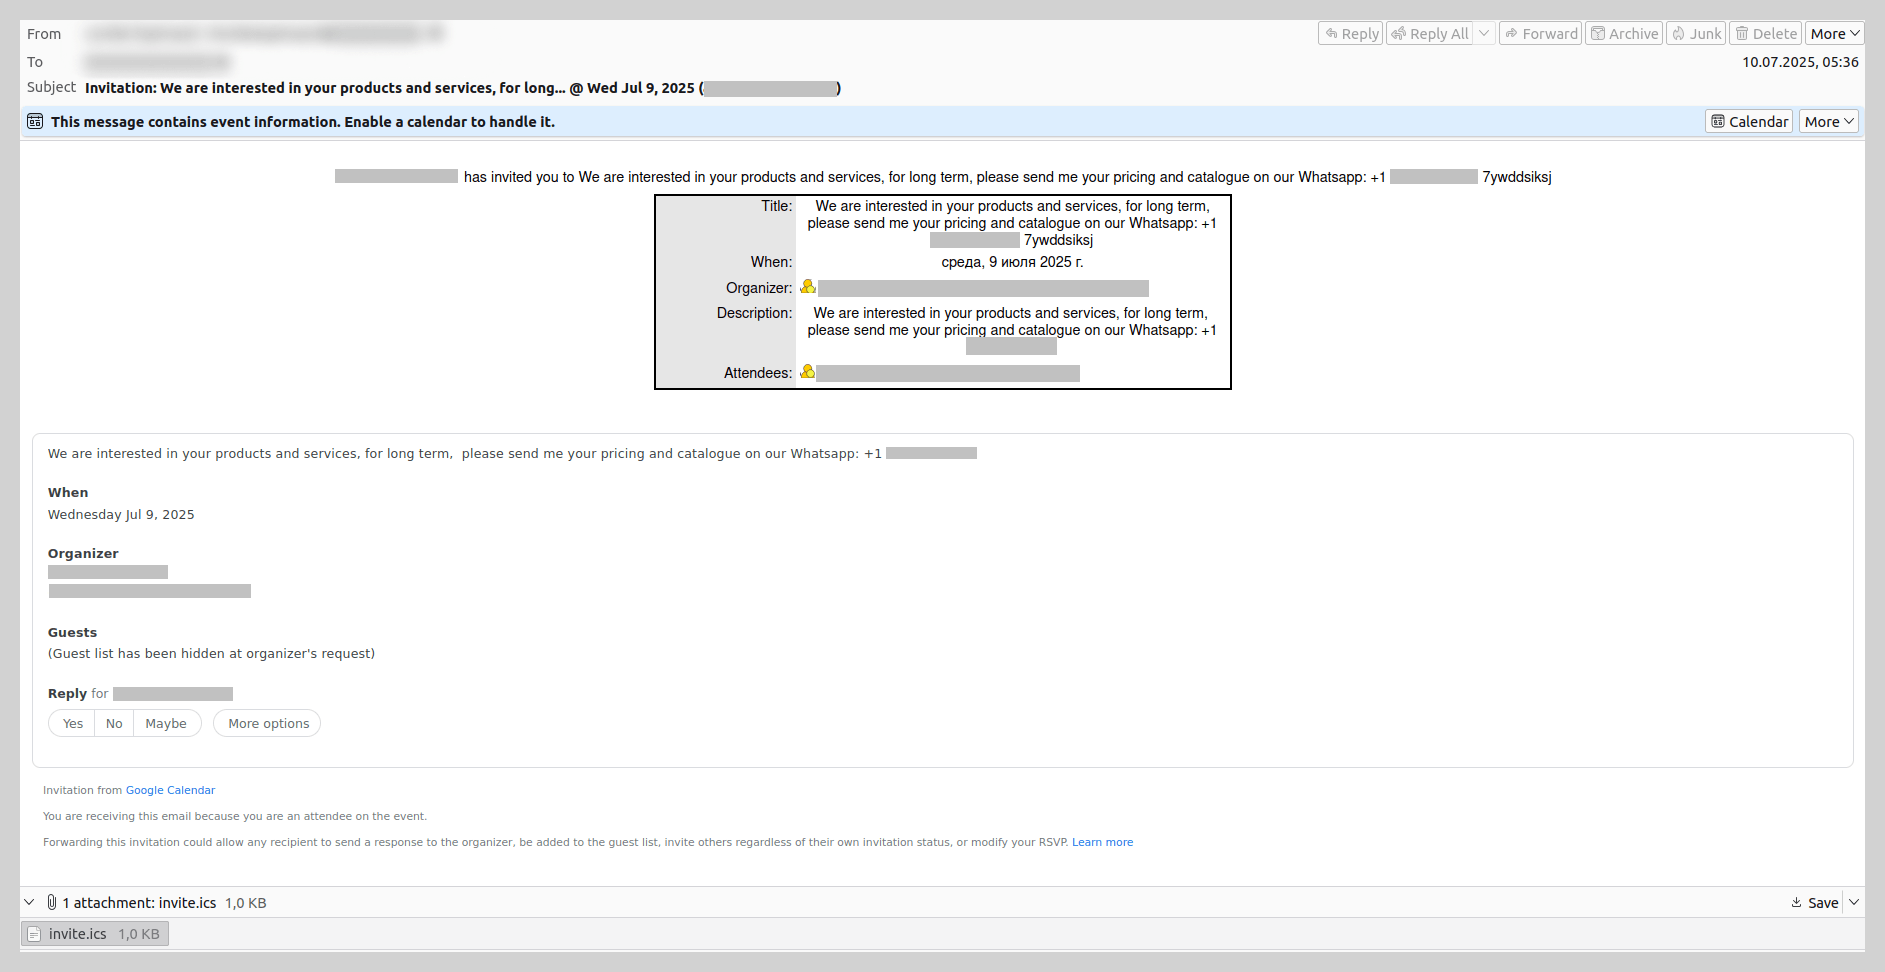The width and height of the screenshot is (1885, 972).
Task: Click the Reply button in message header
Action: 1350,34
